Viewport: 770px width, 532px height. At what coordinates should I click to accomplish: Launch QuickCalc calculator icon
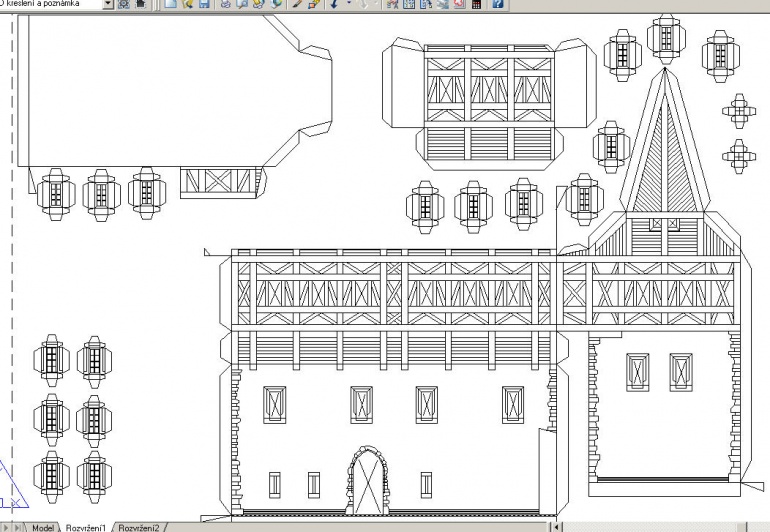pos(476,4)
